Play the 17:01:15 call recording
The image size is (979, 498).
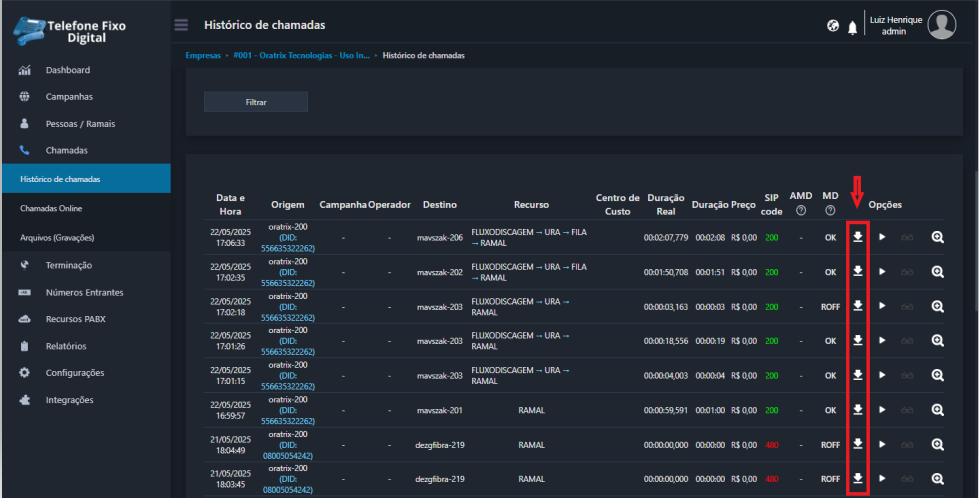pos(882,375)
